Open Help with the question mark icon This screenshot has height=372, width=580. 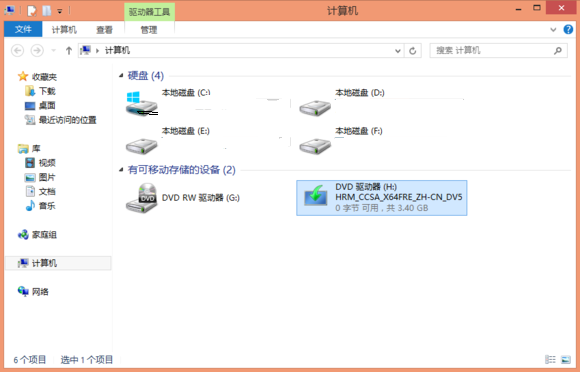pyautogui.click(x=568, y=29)
